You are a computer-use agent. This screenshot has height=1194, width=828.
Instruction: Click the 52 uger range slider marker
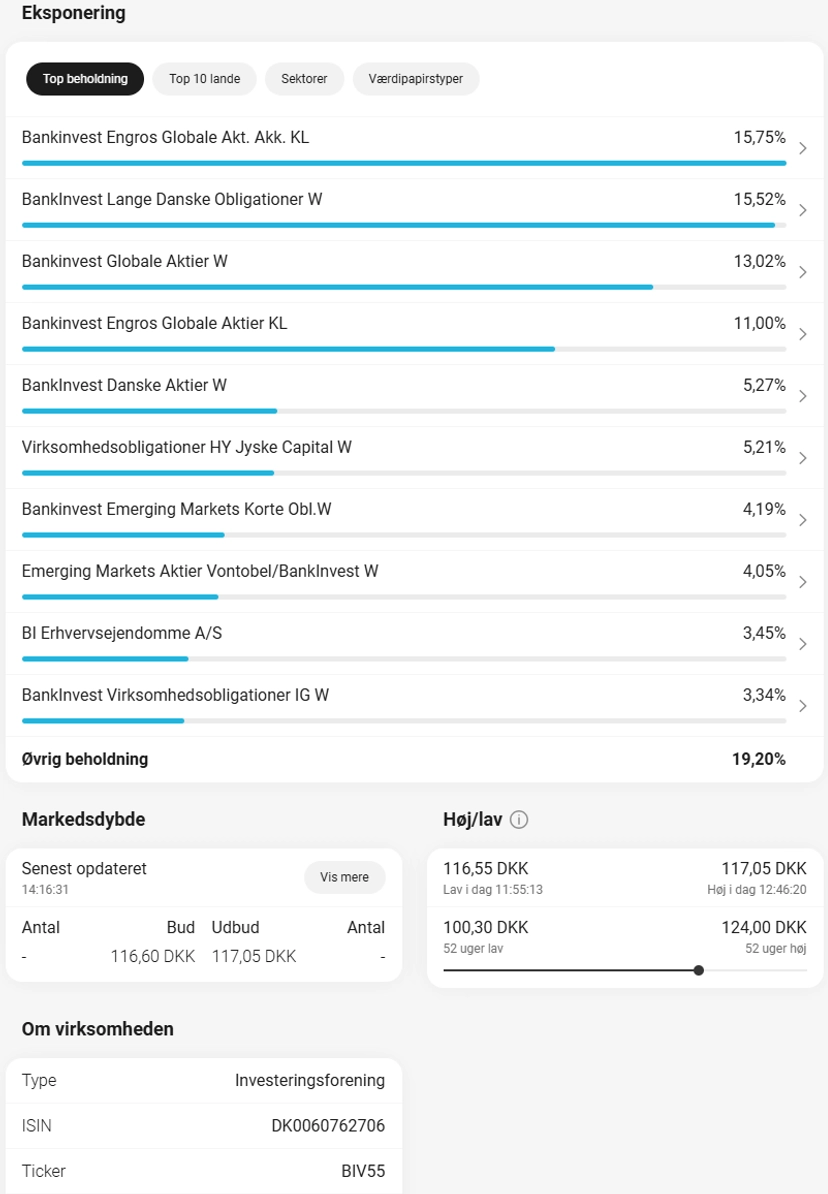pyautogui.click(x=699, y=970)
